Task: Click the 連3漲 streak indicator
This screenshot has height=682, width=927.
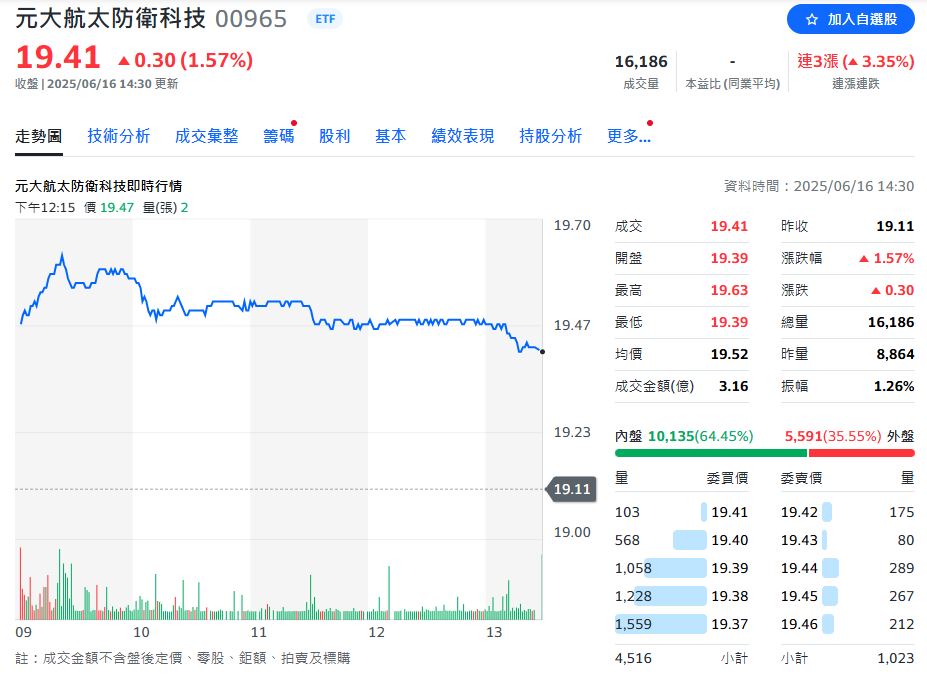Action: [855, 61]
